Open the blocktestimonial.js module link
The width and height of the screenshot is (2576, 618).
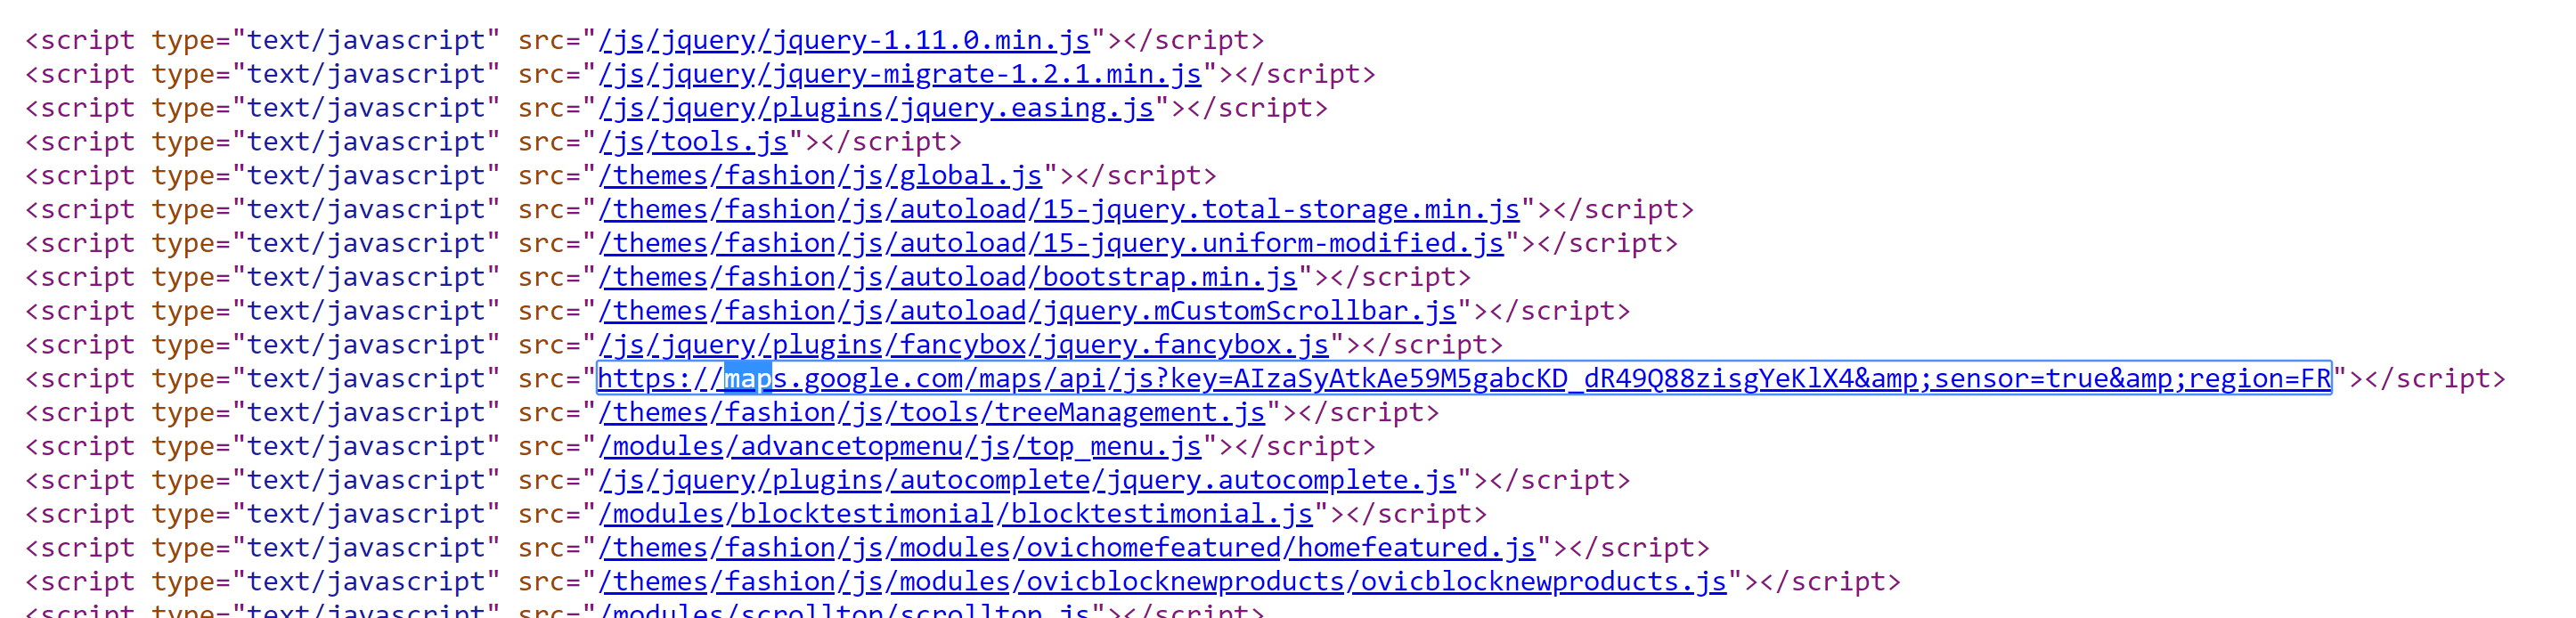[956, 515]
